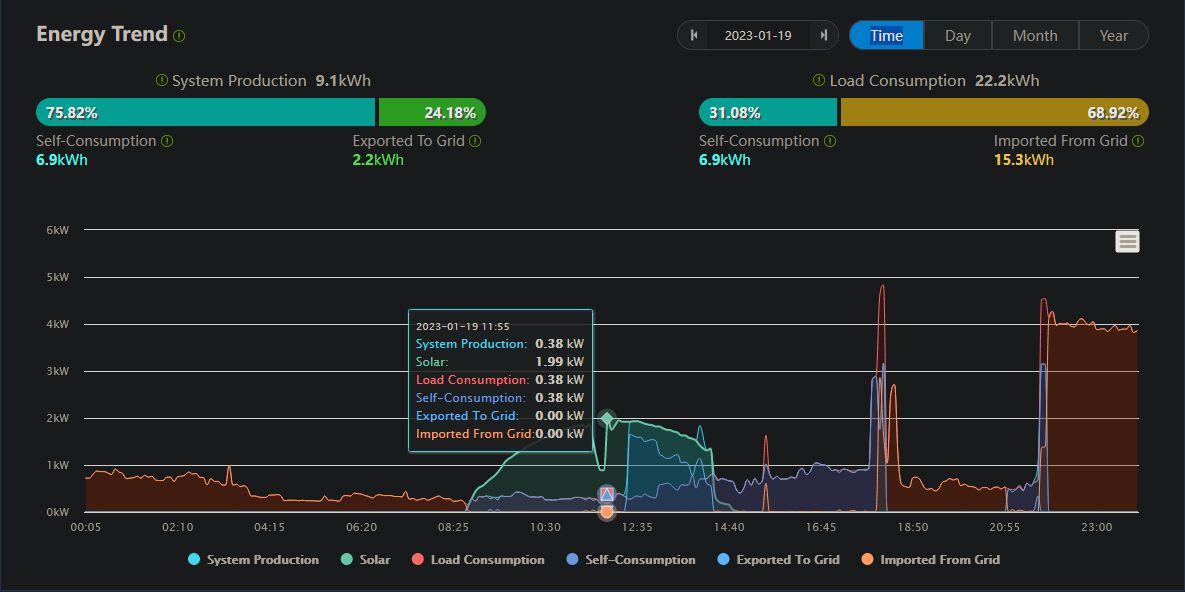Click info icon before Load Consumption
This screenshot has height=592, width=1185.
coord(818,81)
